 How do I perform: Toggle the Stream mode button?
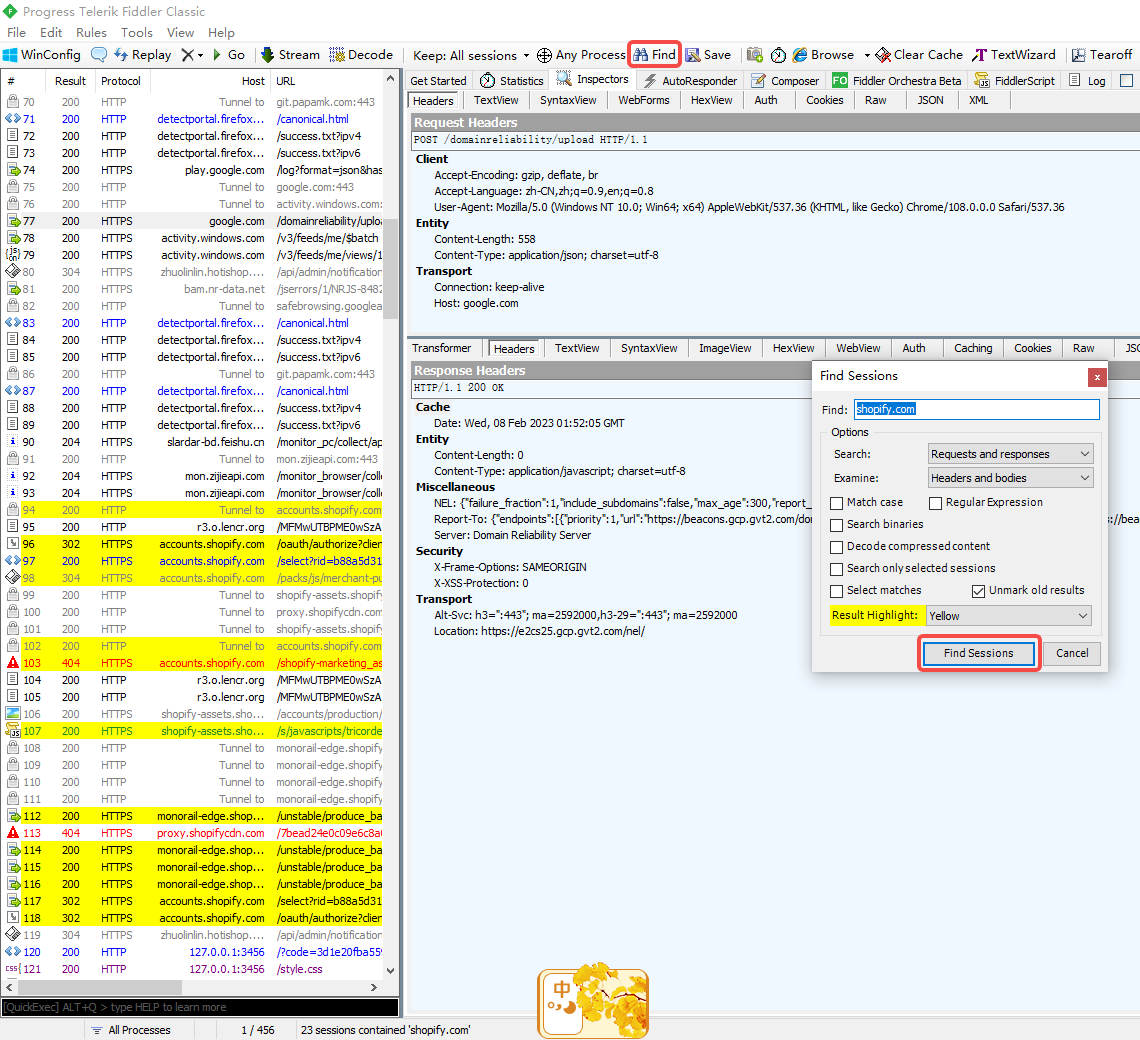pos(290,55)
